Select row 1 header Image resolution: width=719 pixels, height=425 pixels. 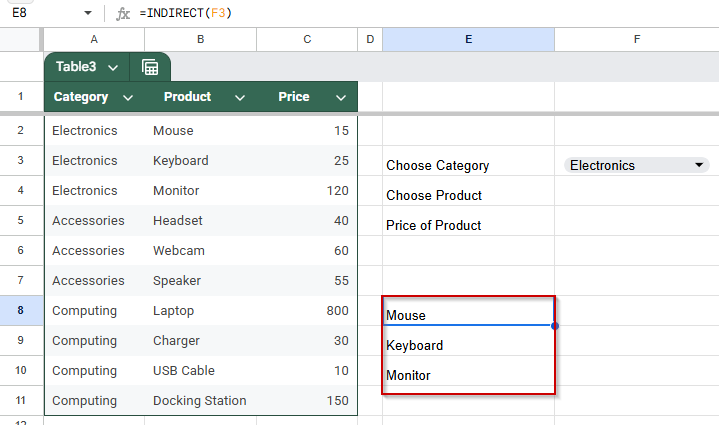click(21, 96)
